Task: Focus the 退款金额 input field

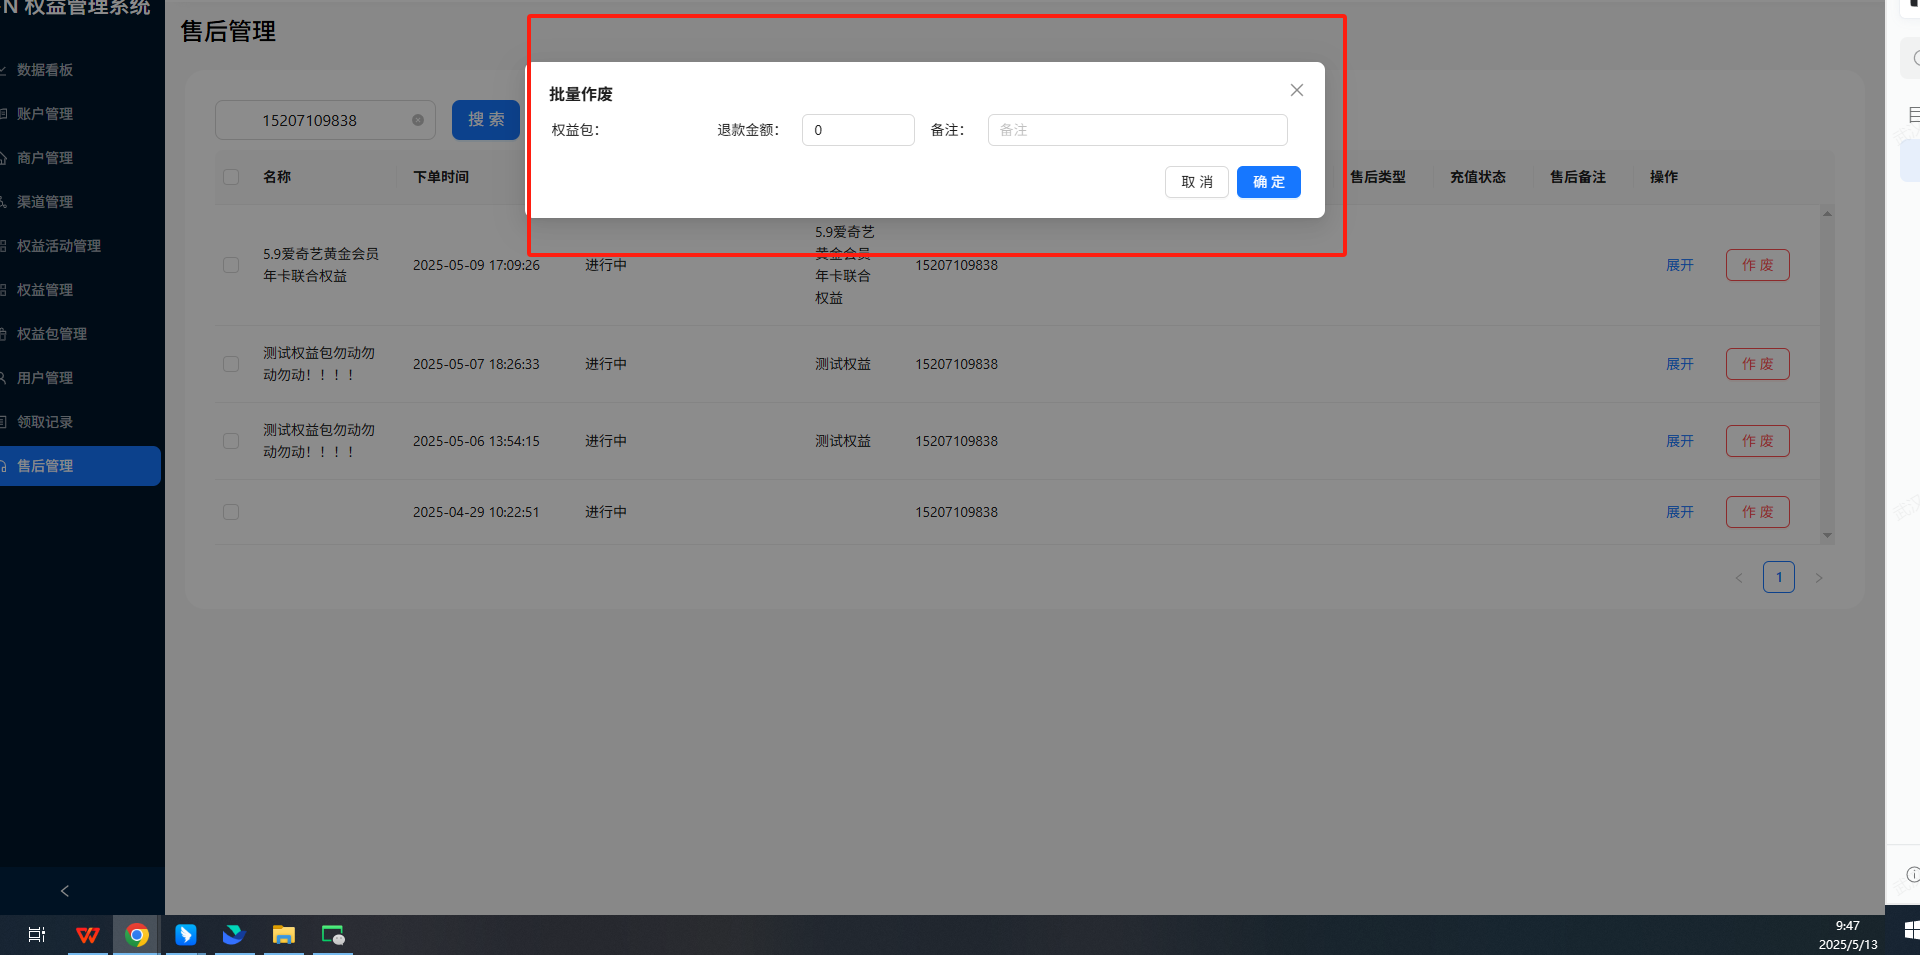Action: [858, 130]
